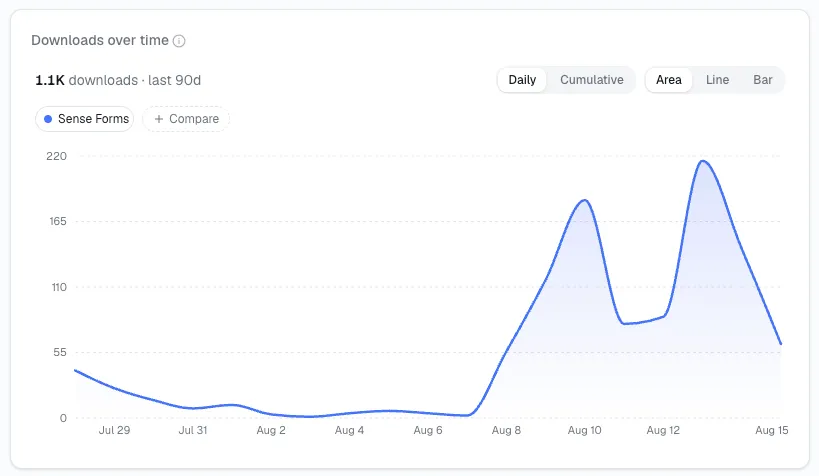The width and height of the screenshot is (819, 476).
Task: Click the Jul 29 axis label
Action: [114, 430]
